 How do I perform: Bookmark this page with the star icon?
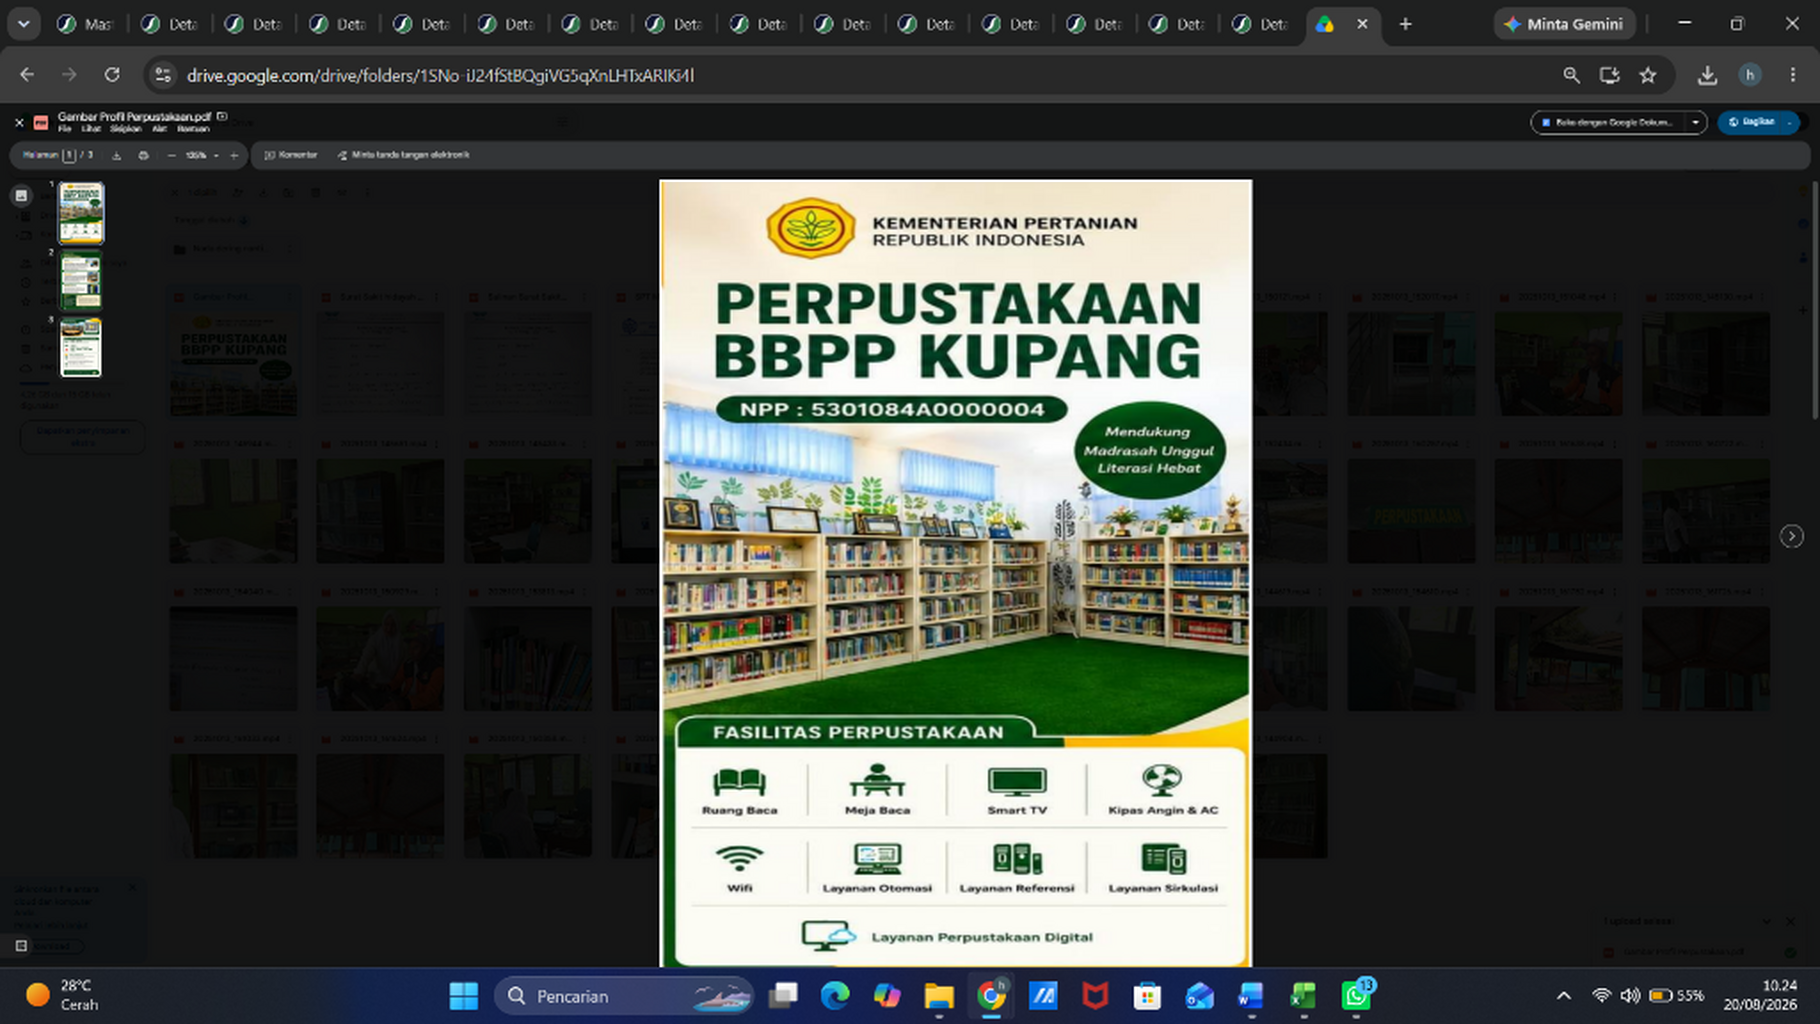pyautogui.click(x=1648, y=75)
